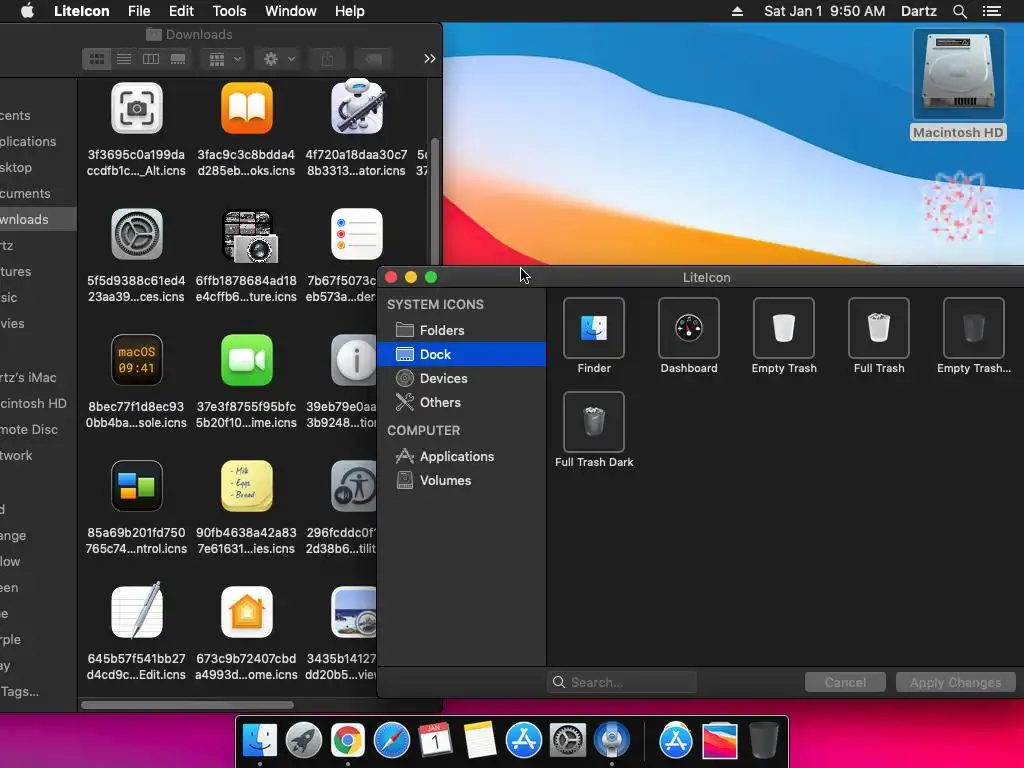1024x768 pixels.
Task: Select the Empty Trash icon tile
Action: click(784, 328)
